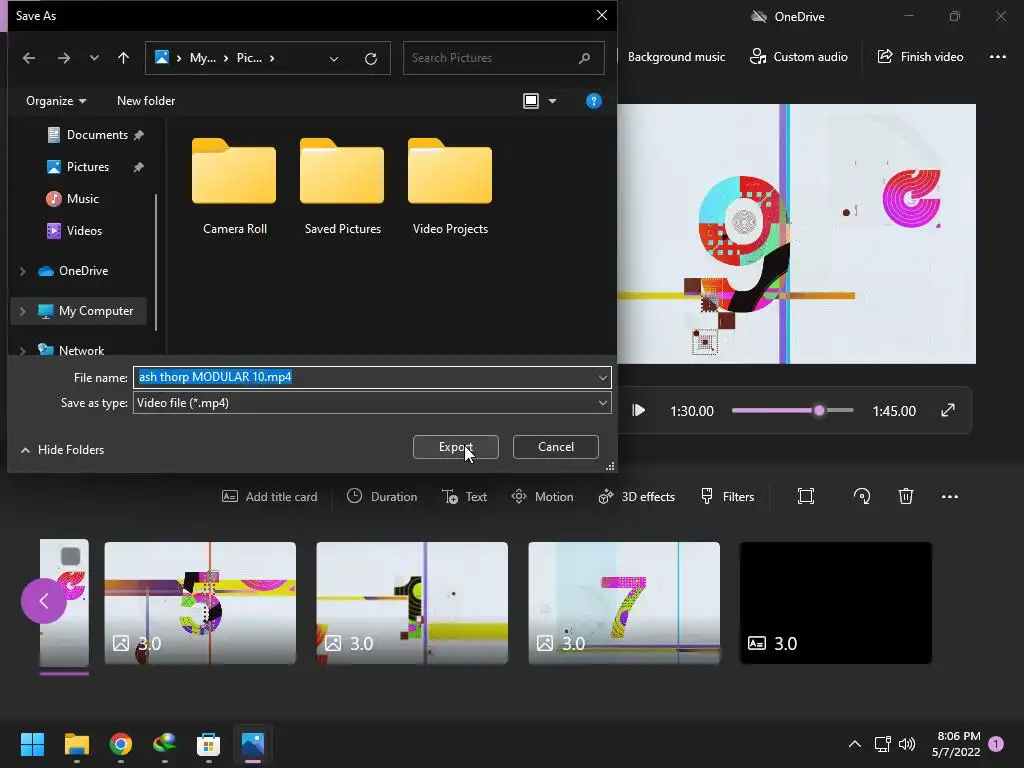Open the top more options ellipsis

coord(998,57)
